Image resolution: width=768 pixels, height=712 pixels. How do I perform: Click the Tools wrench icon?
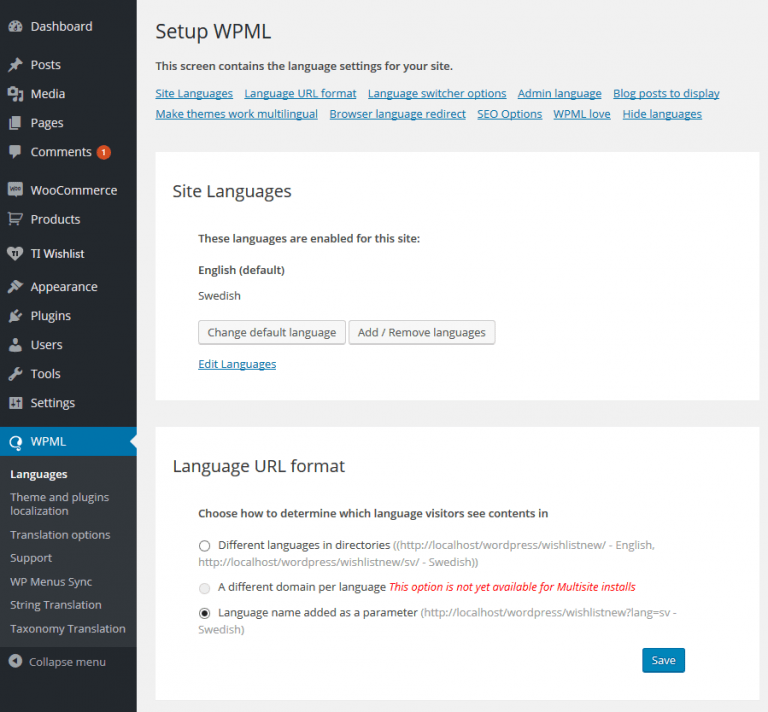(15, 374)
